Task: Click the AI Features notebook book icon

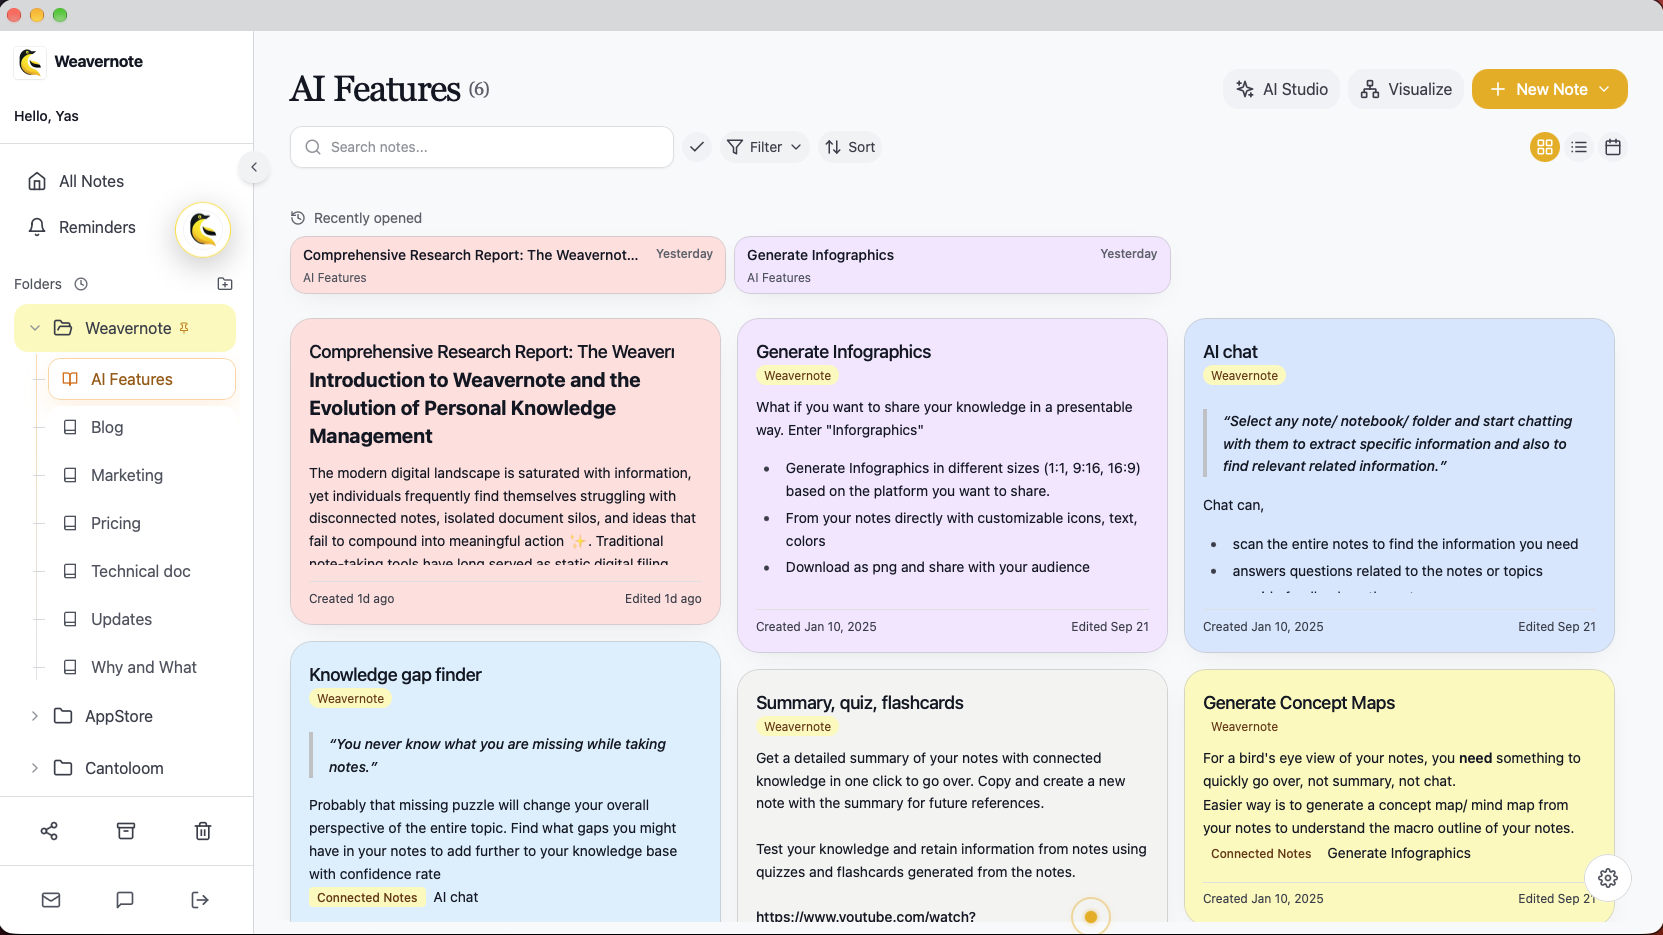Action: [x=70, y=379]
